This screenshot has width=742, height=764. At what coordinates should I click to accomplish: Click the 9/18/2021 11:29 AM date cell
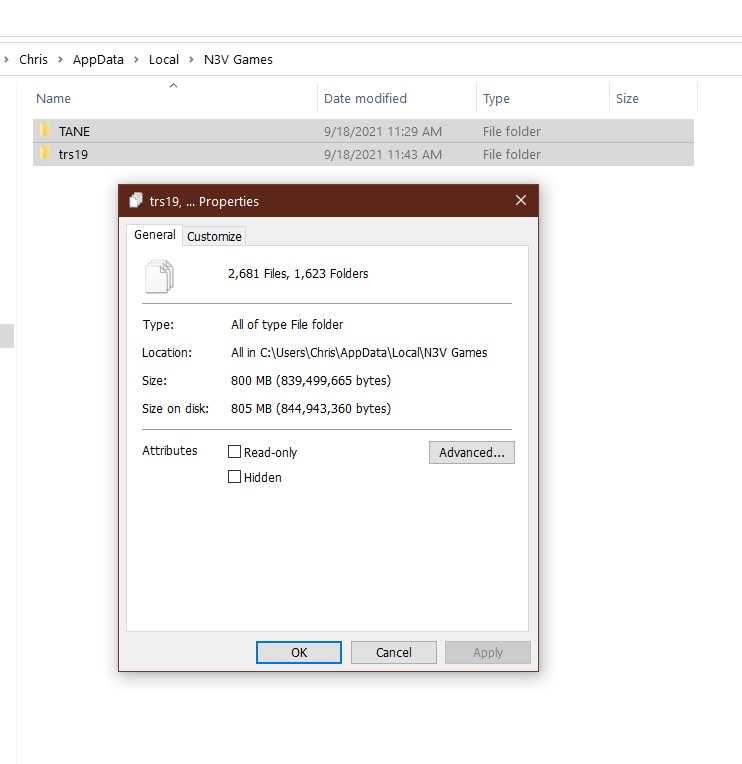tap(383, 132)
